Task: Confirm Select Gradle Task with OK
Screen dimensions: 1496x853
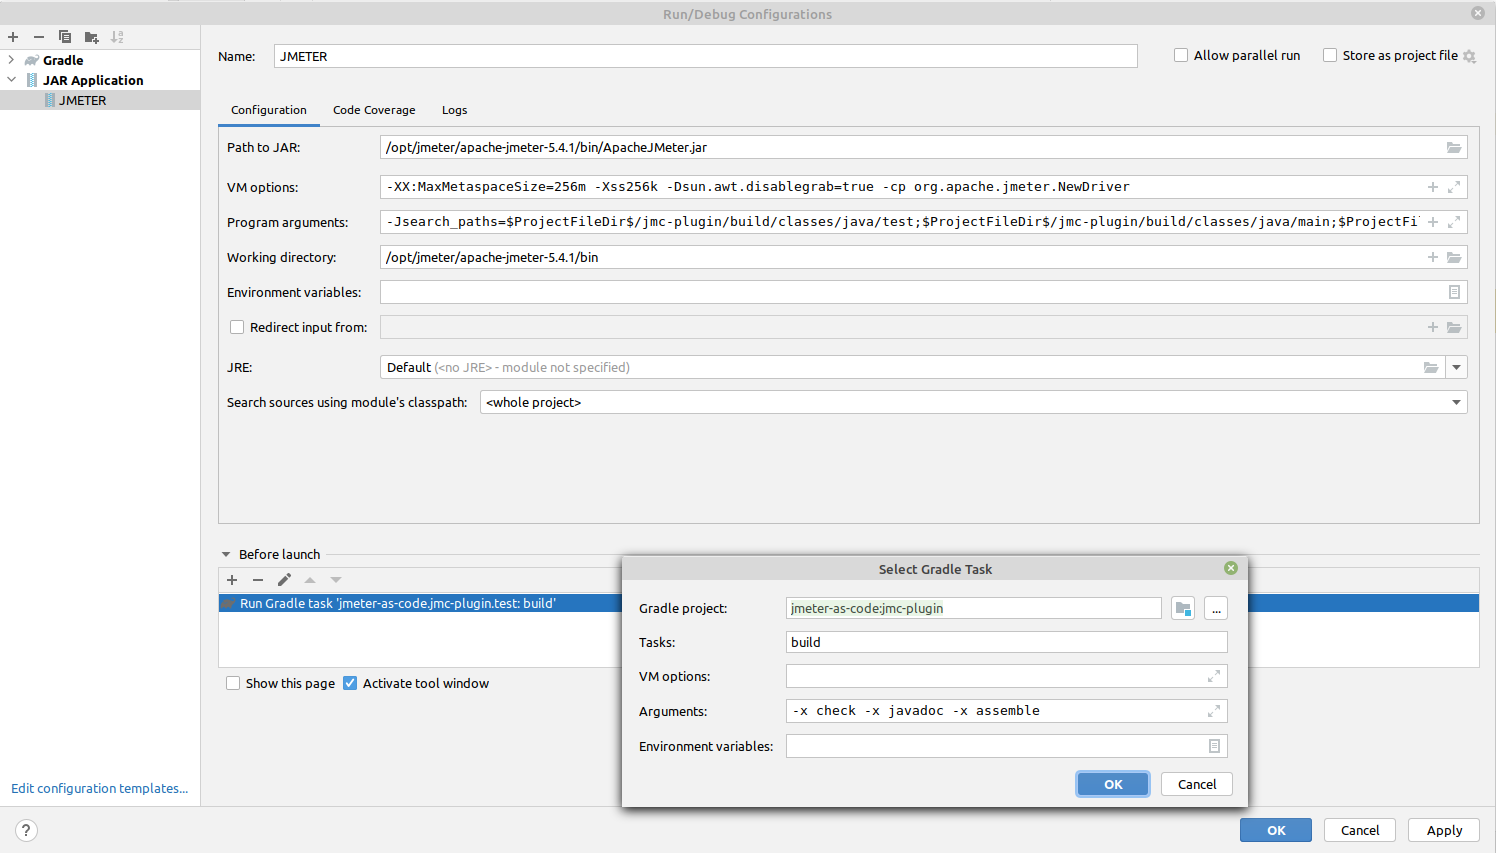Action: [x=1113, y=784]
